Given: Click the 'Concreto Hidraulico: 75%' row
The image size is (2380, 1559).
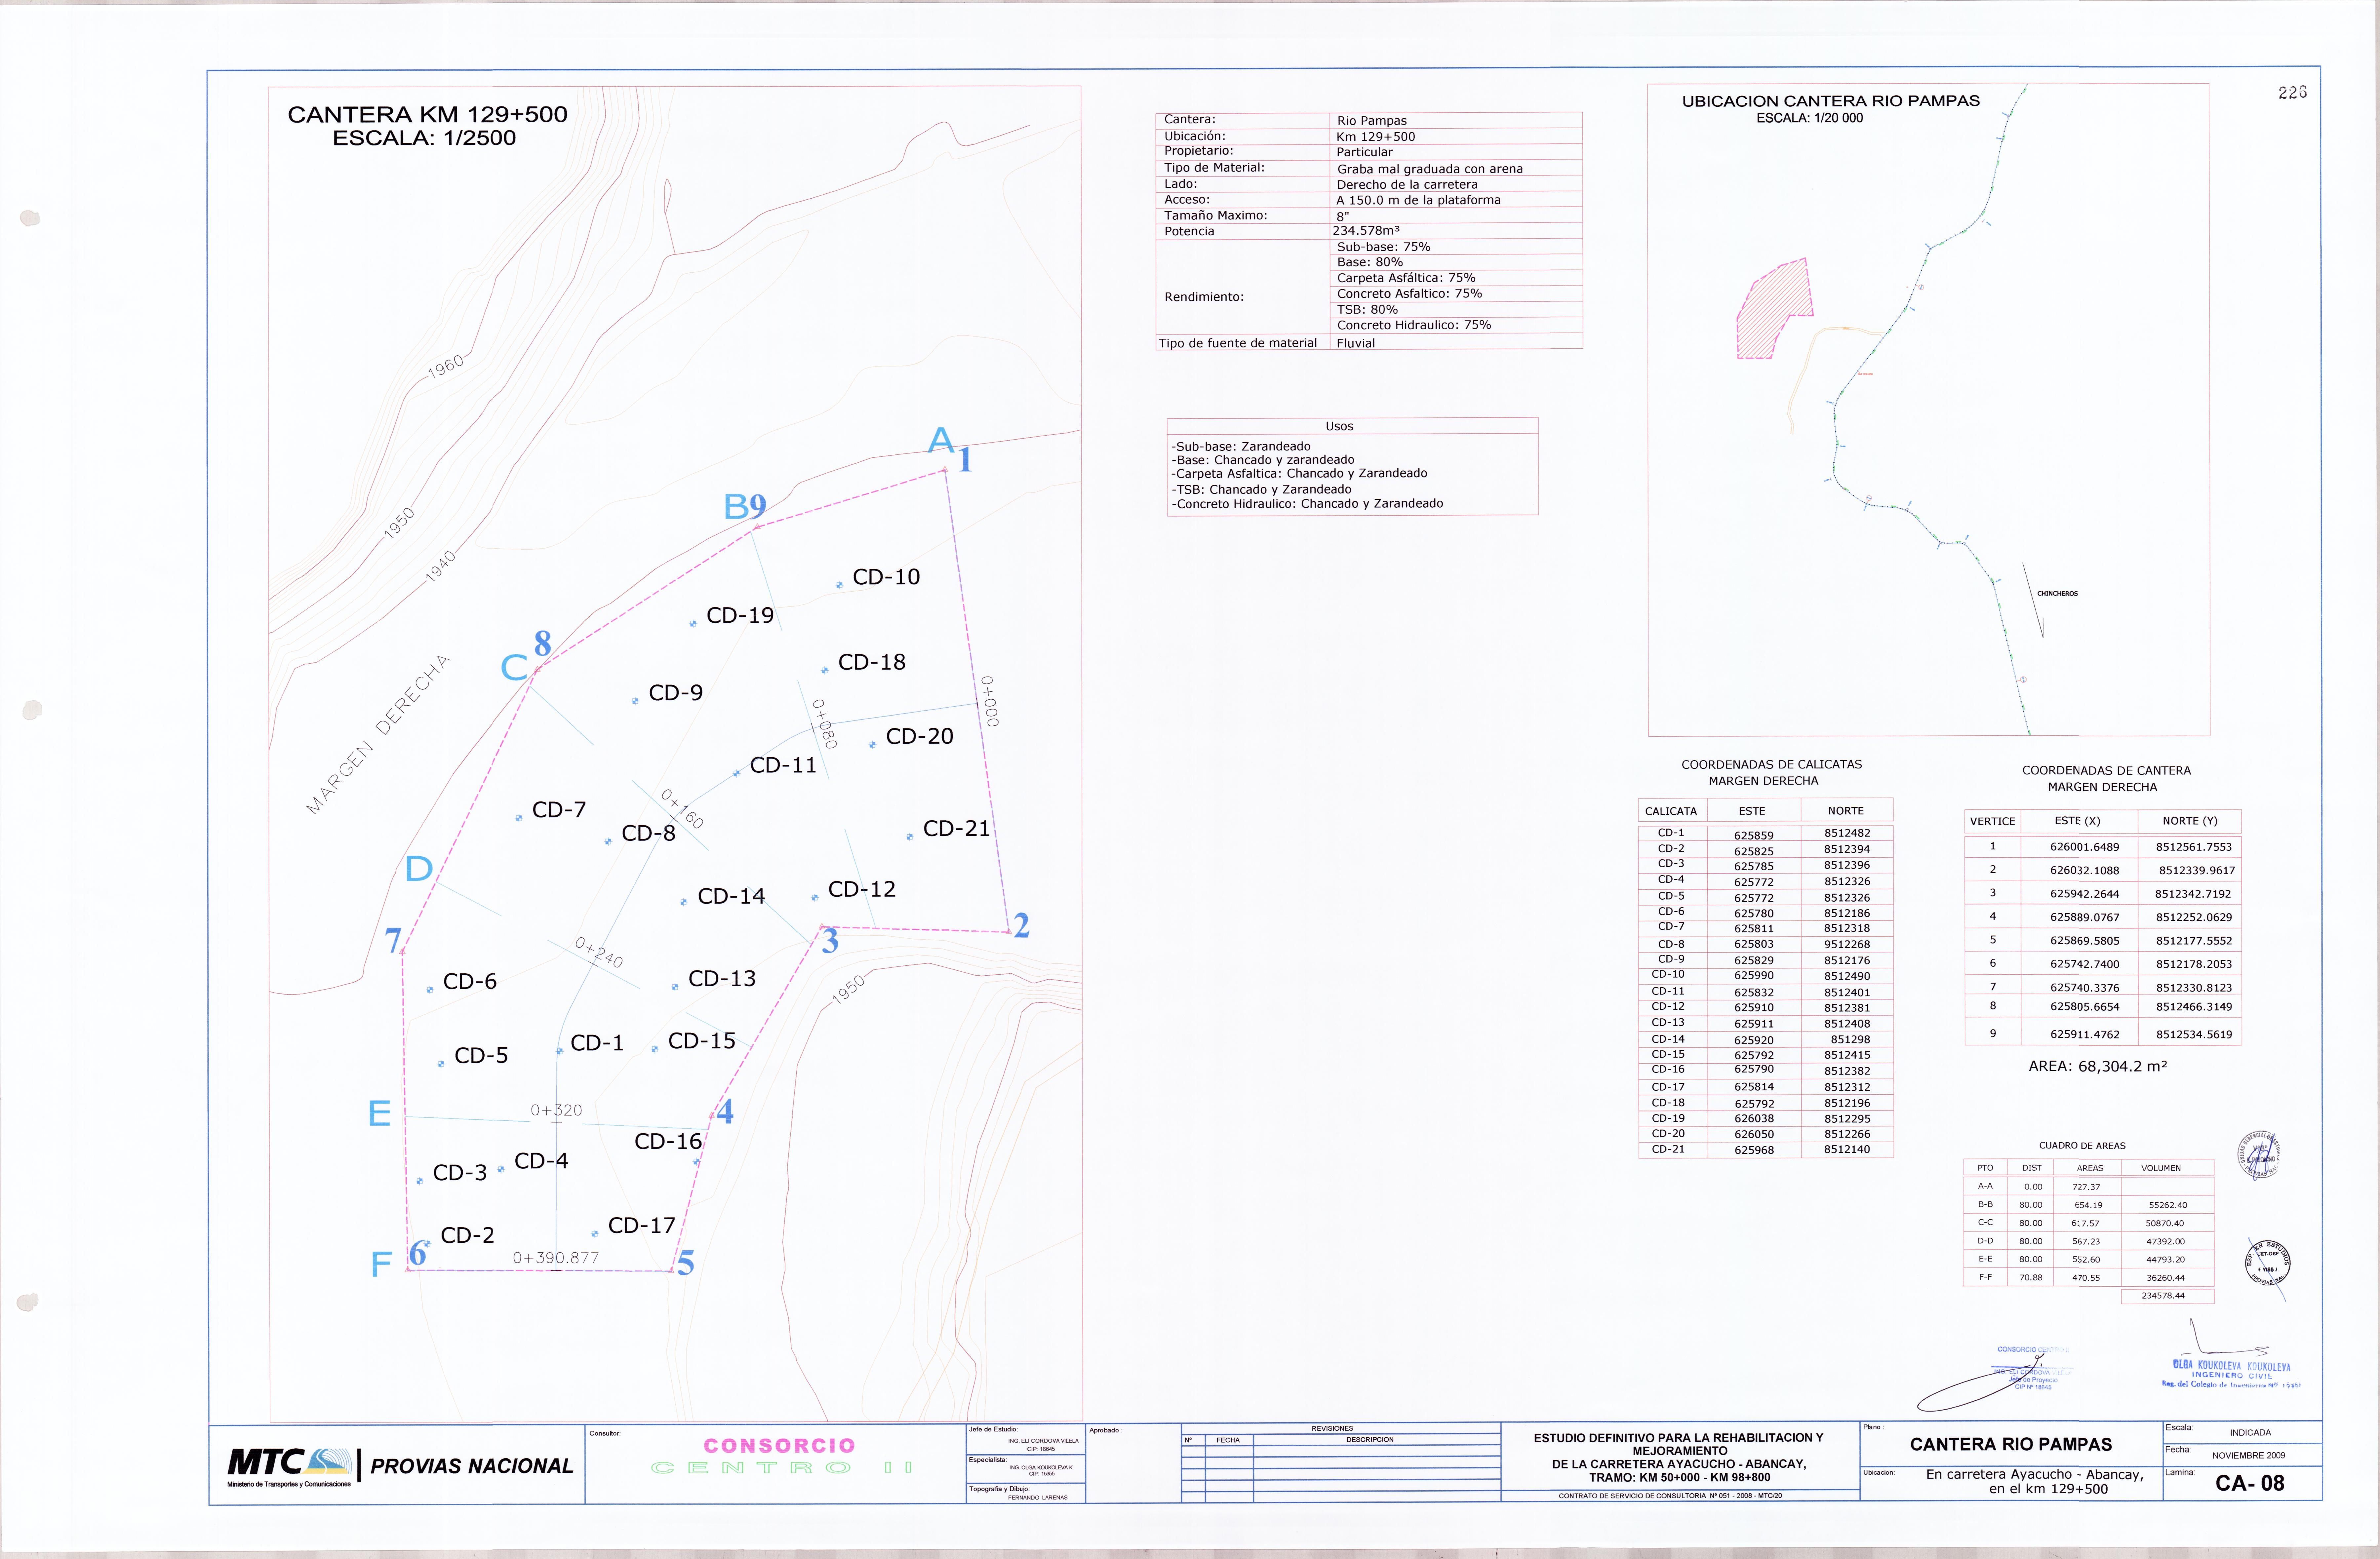Looking at the screenshot, I should coord(1456,325).
